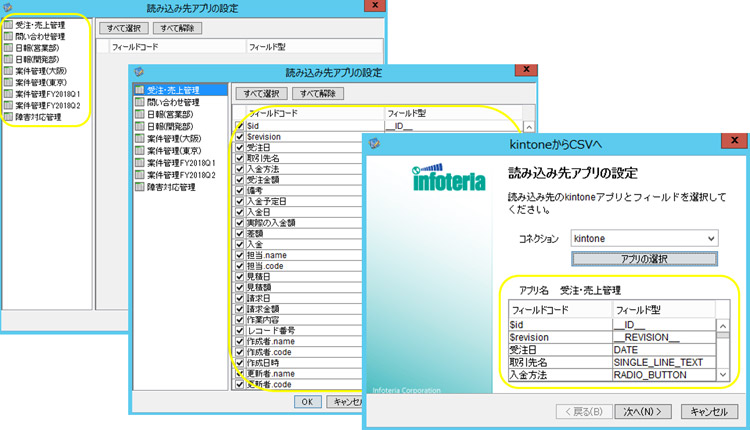The image size is (750, 430).
Task: Click the アプリの選択 button
Action: click(644, 259)
